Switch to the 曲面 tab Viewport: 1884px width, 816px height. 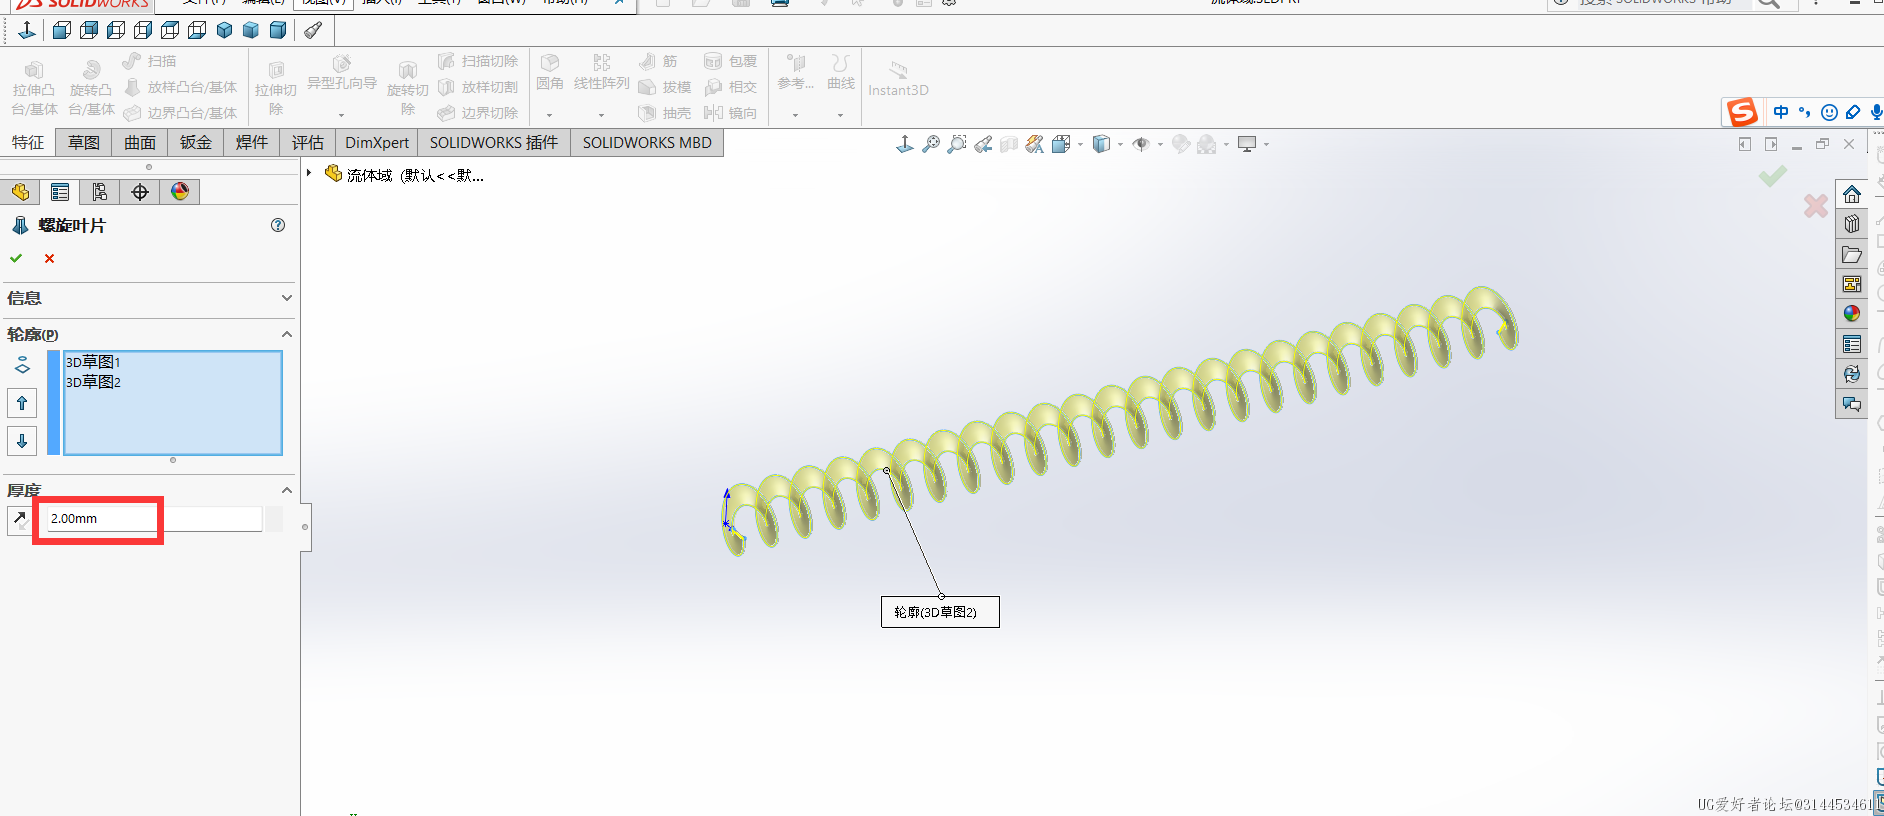[140, 143]
